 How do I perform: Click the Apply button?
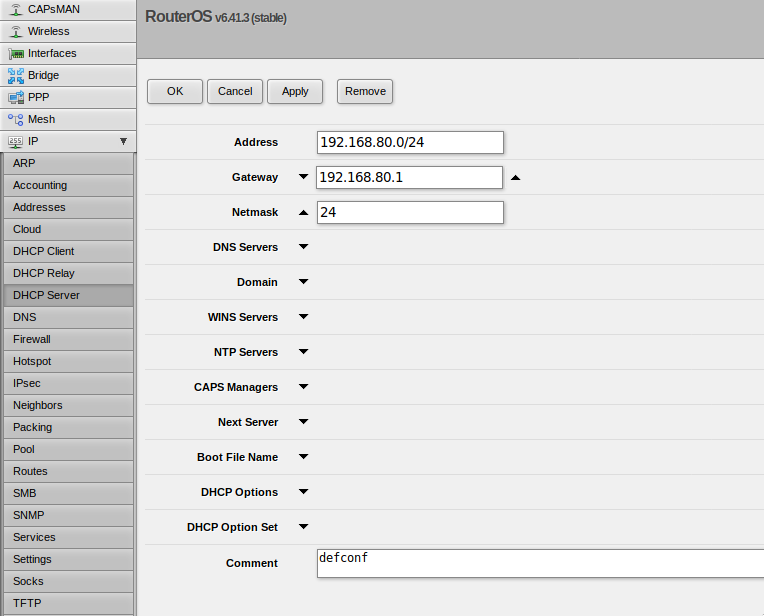(x=295, y=92)
